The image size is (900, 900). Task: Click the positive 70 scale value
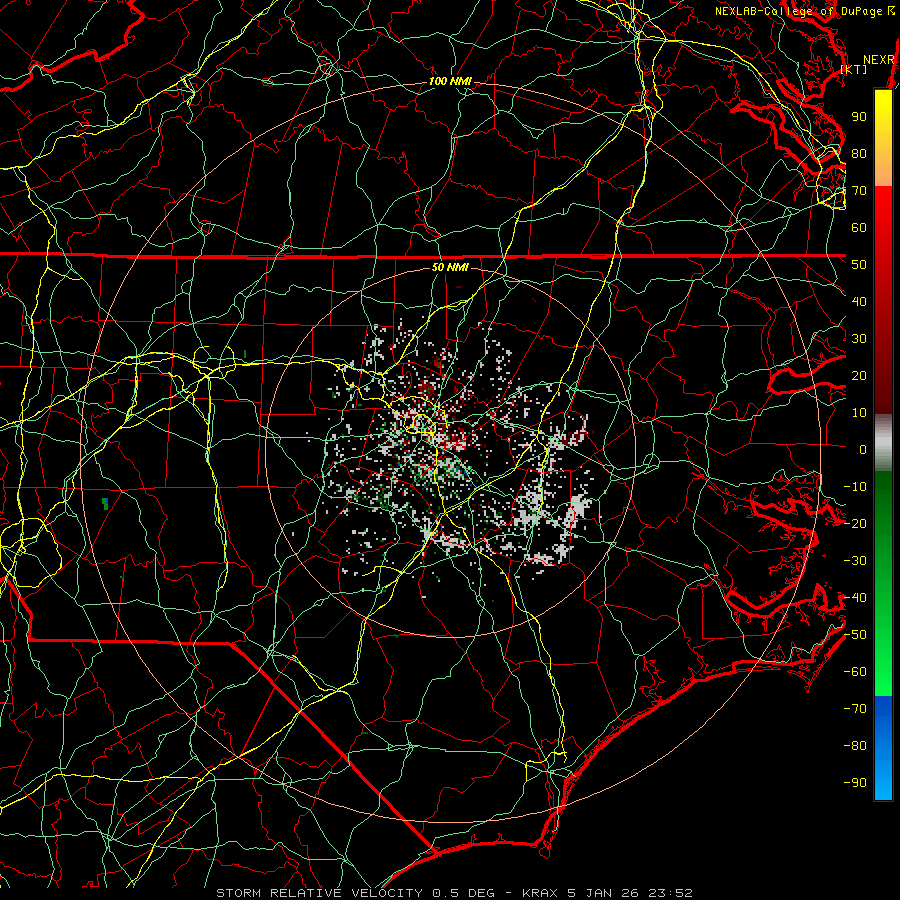pyautogui.click(x=859, y=191)
